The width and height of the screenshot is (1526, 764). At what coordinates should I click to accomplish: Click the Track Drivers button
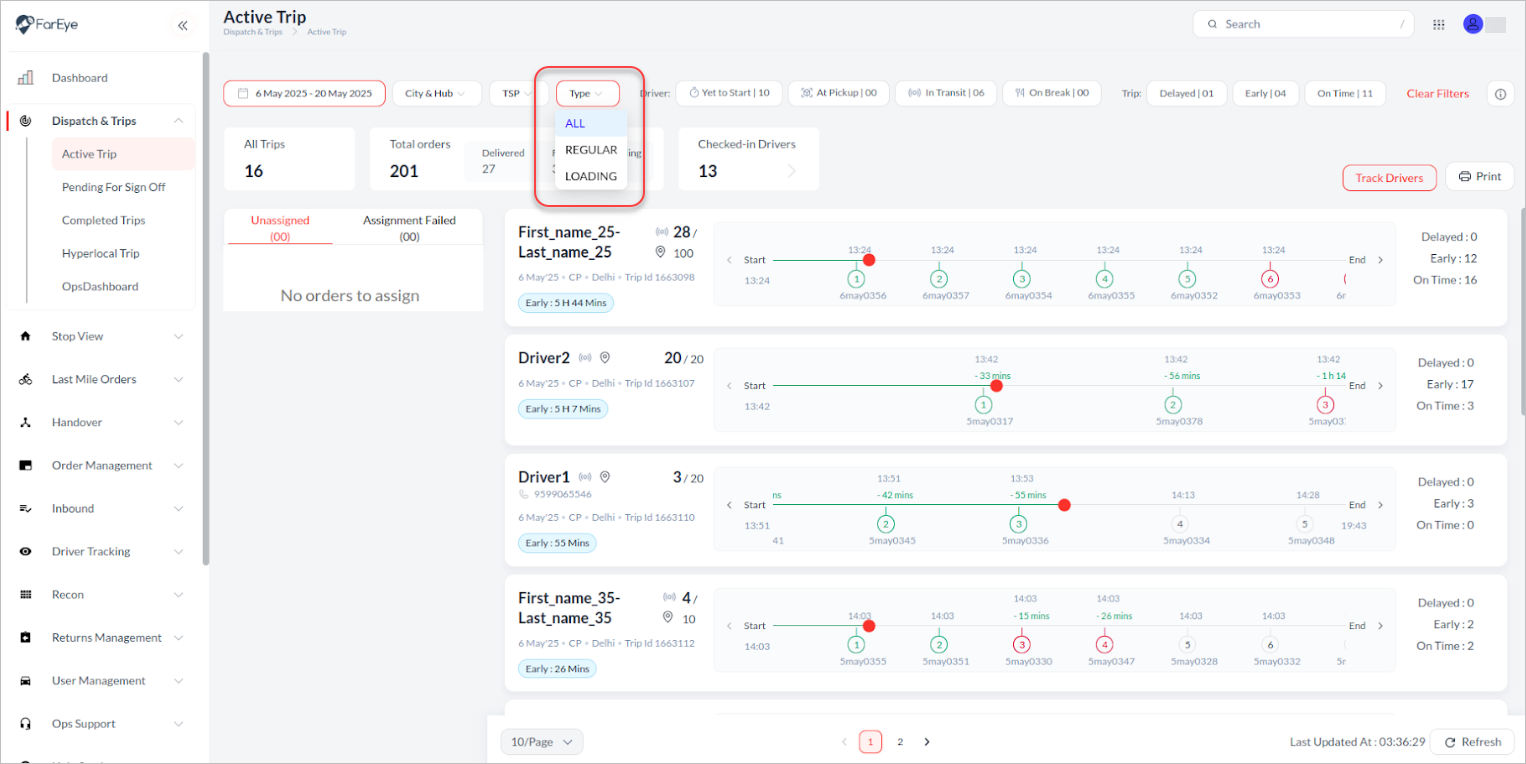(1389, 178)
